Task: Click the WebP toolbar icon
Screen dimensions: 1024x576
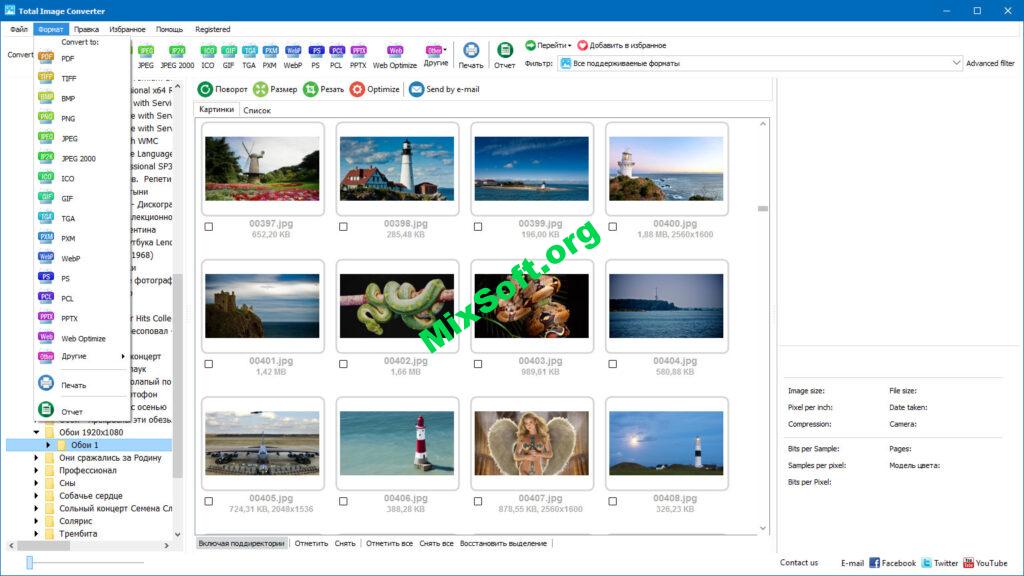Action: pyautogui.click(x=293, y=57)
